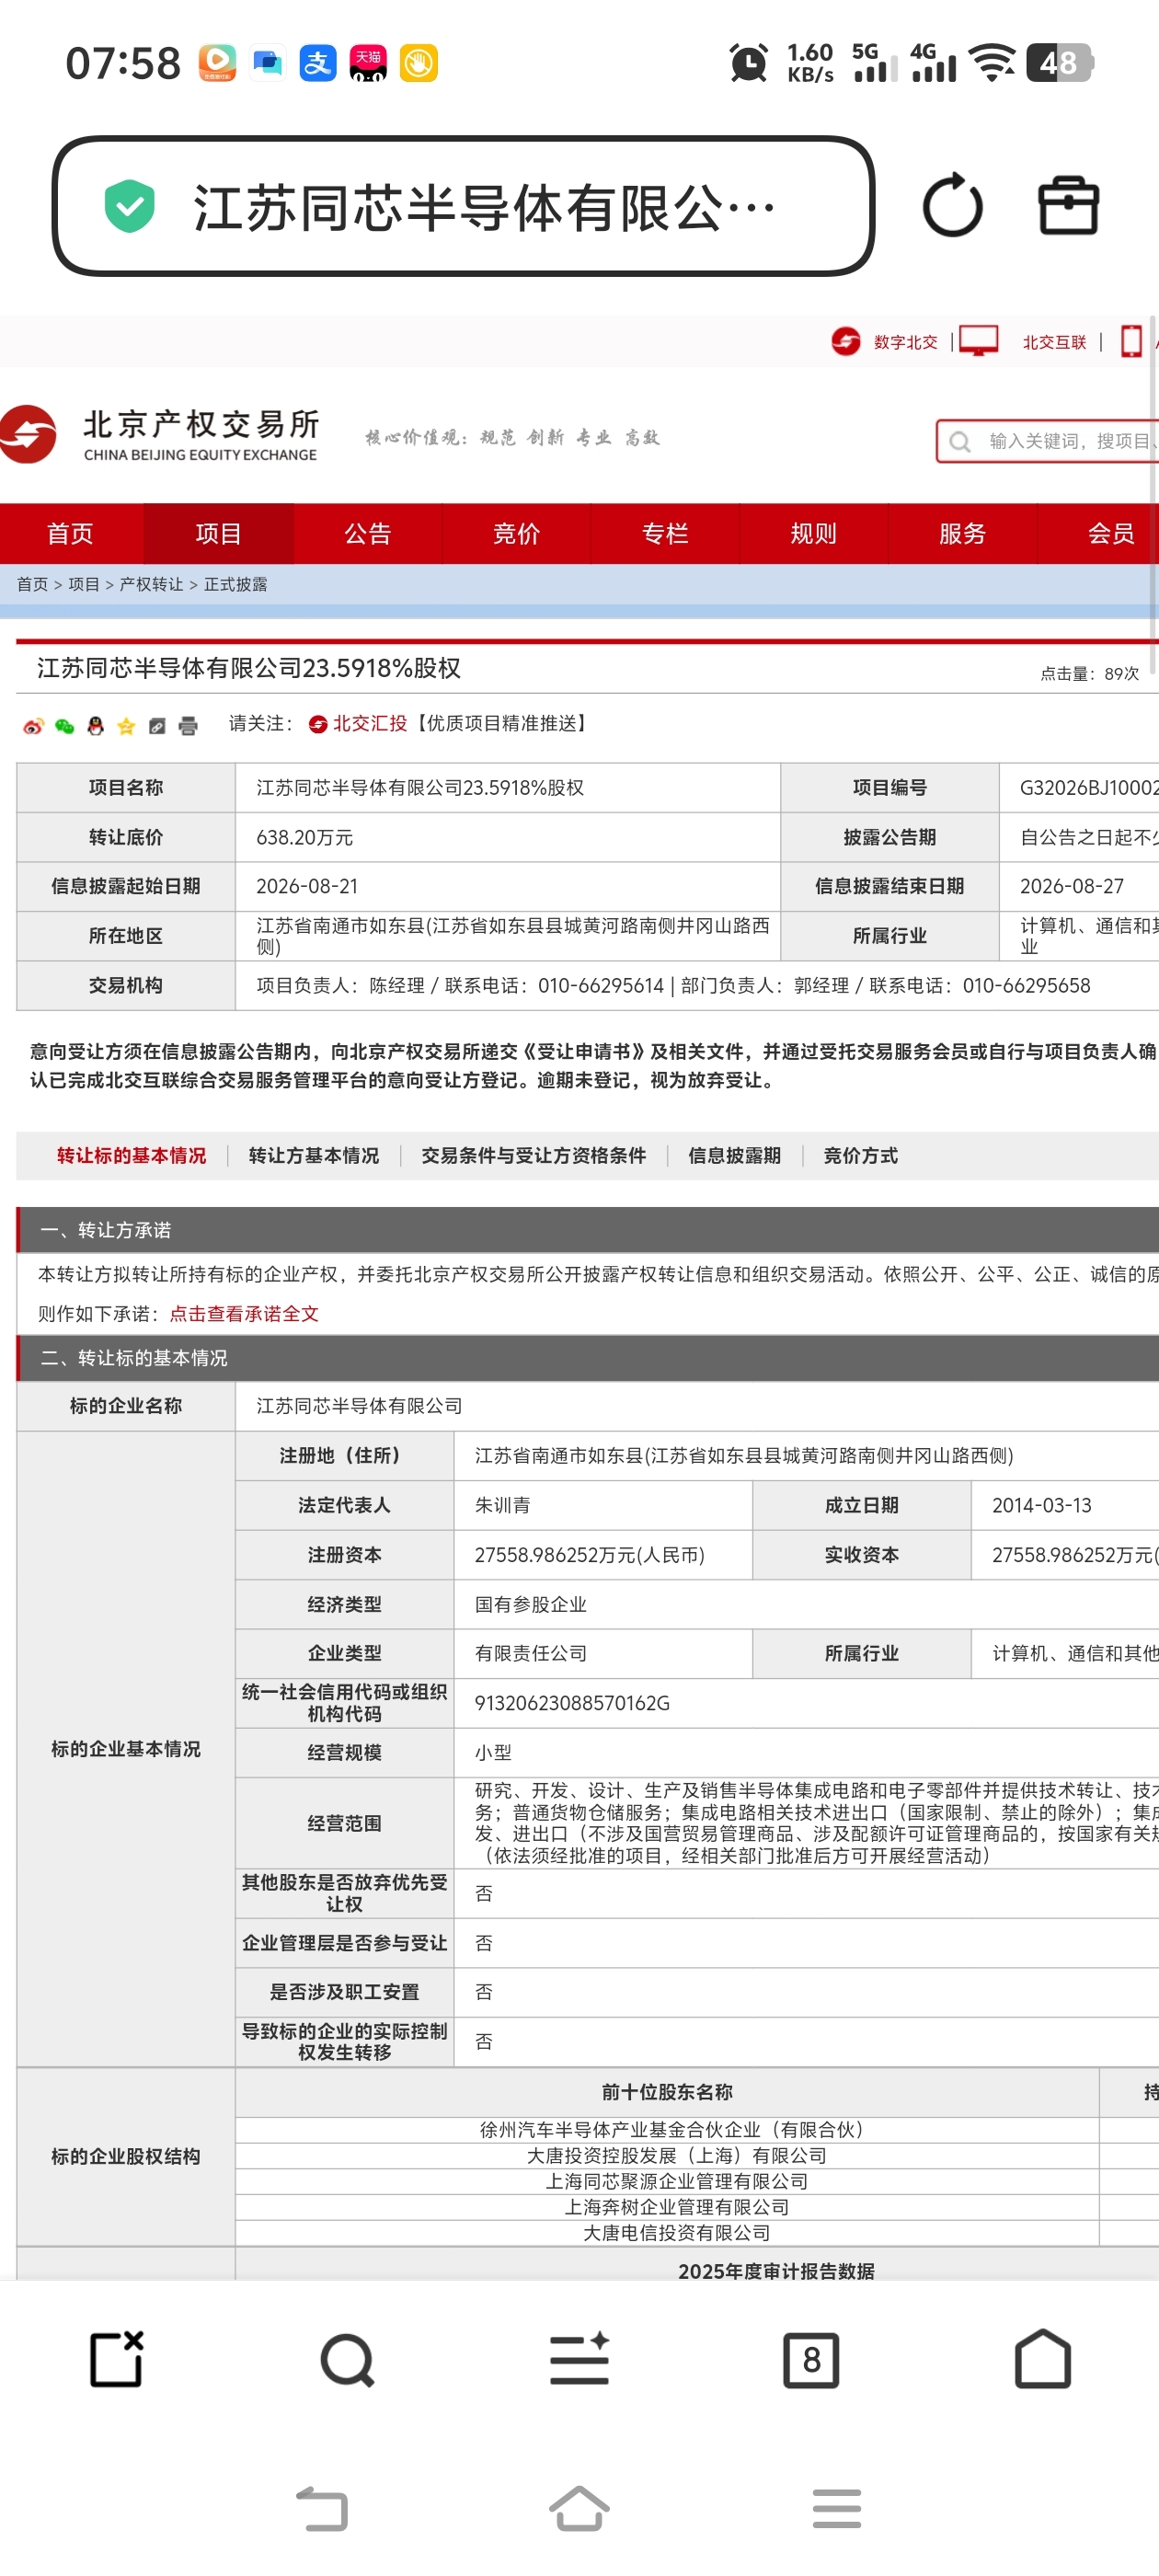Tap browser new-tab icon with x mark
The height and width of the screenshot is (2576, 1159).
pos(117,2360)
